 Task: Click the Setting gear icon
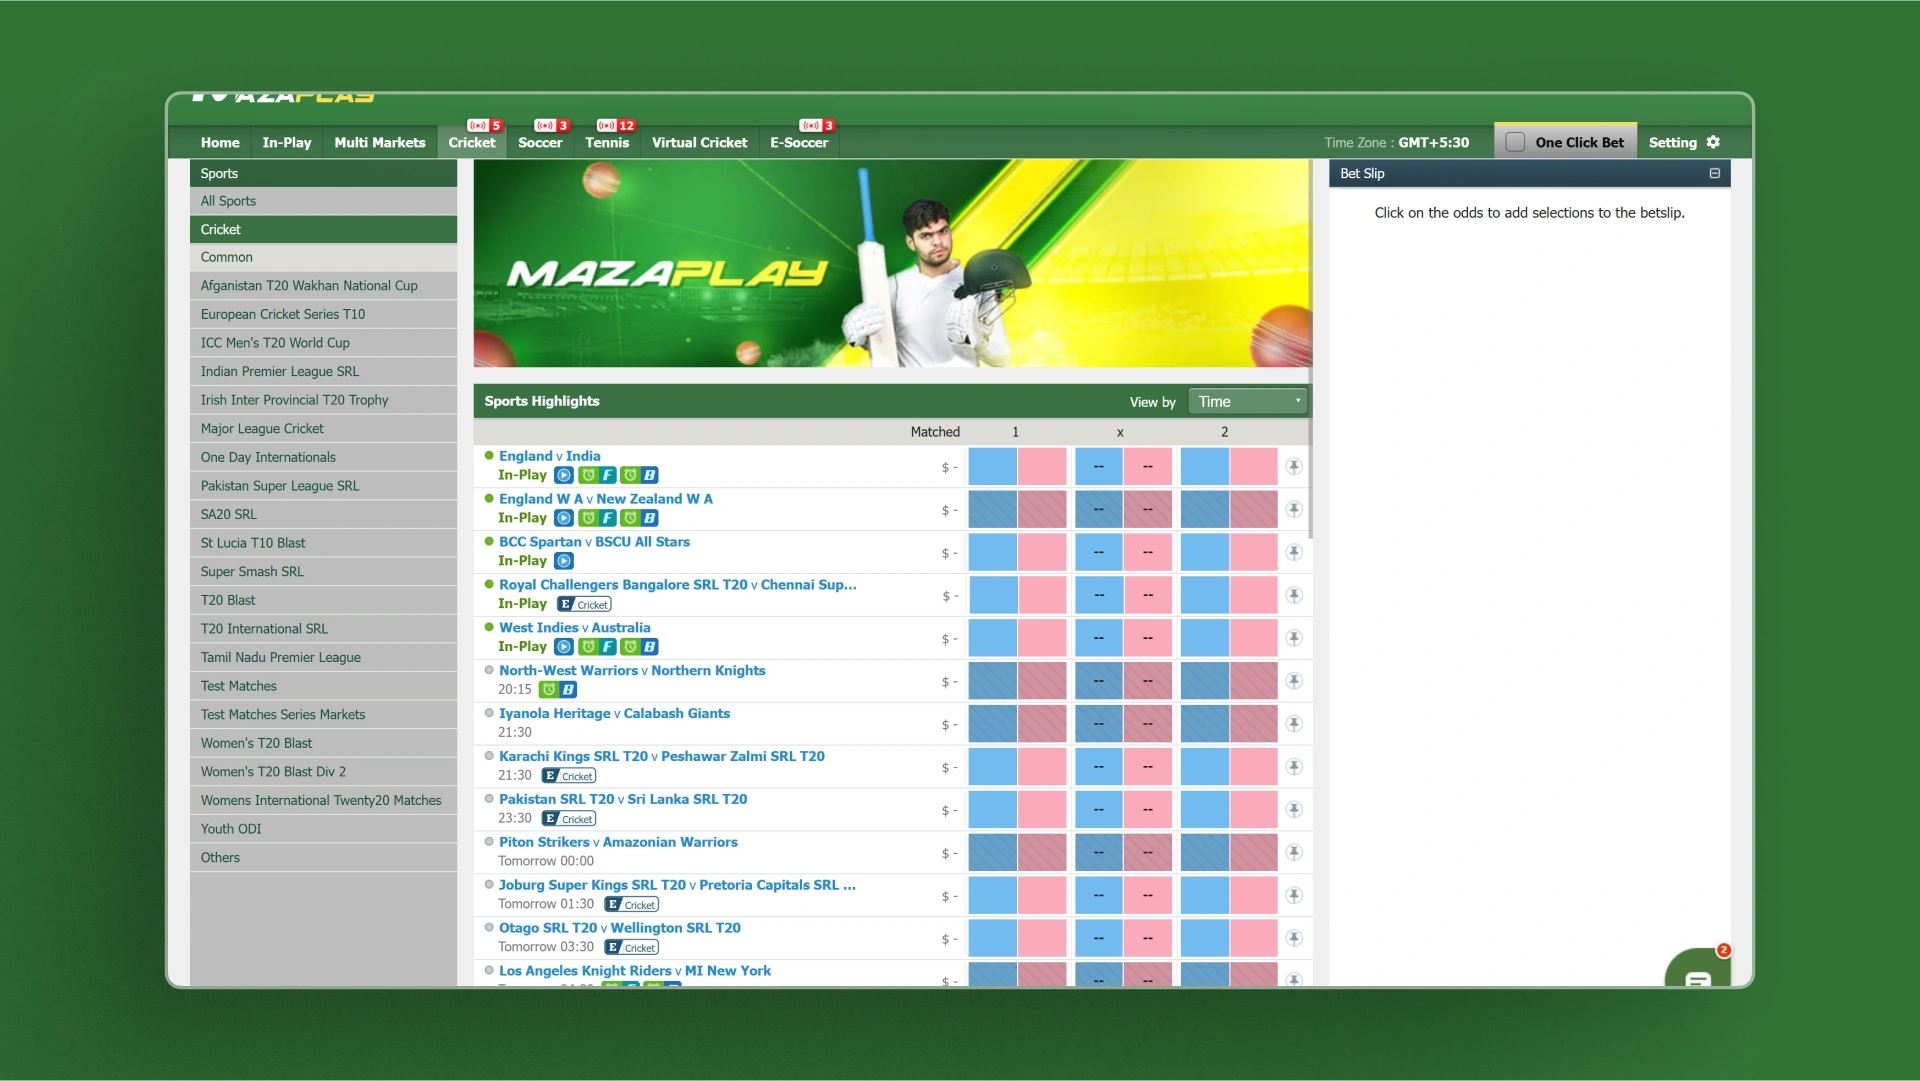1713,142
